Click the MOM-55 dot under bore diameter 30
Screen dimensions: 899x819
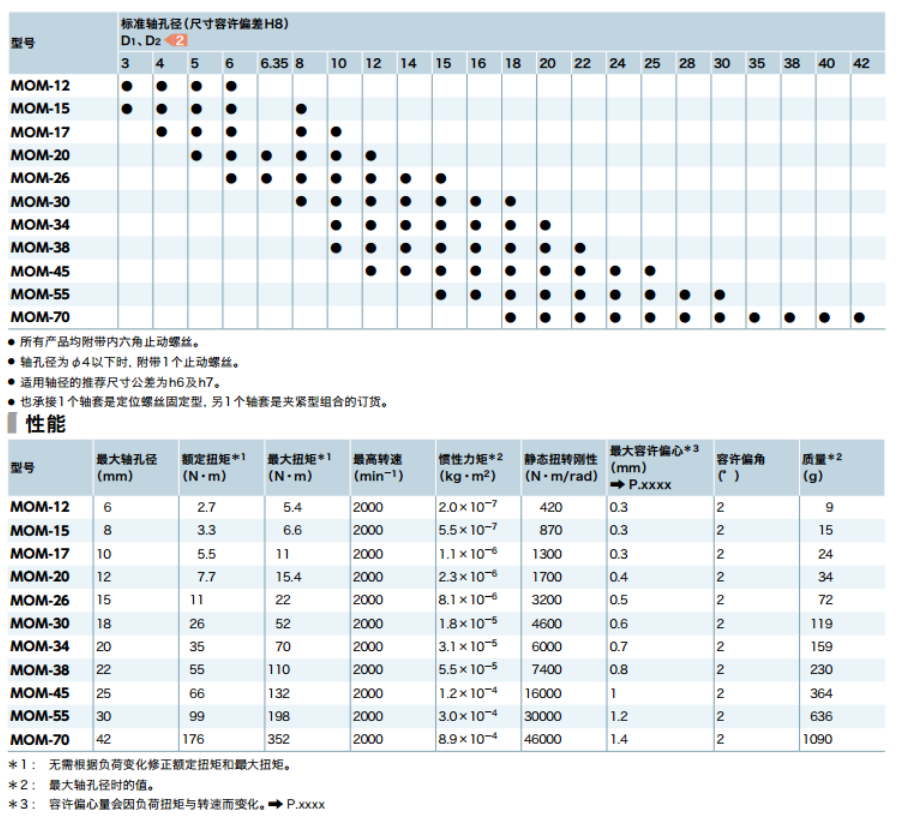720,295
